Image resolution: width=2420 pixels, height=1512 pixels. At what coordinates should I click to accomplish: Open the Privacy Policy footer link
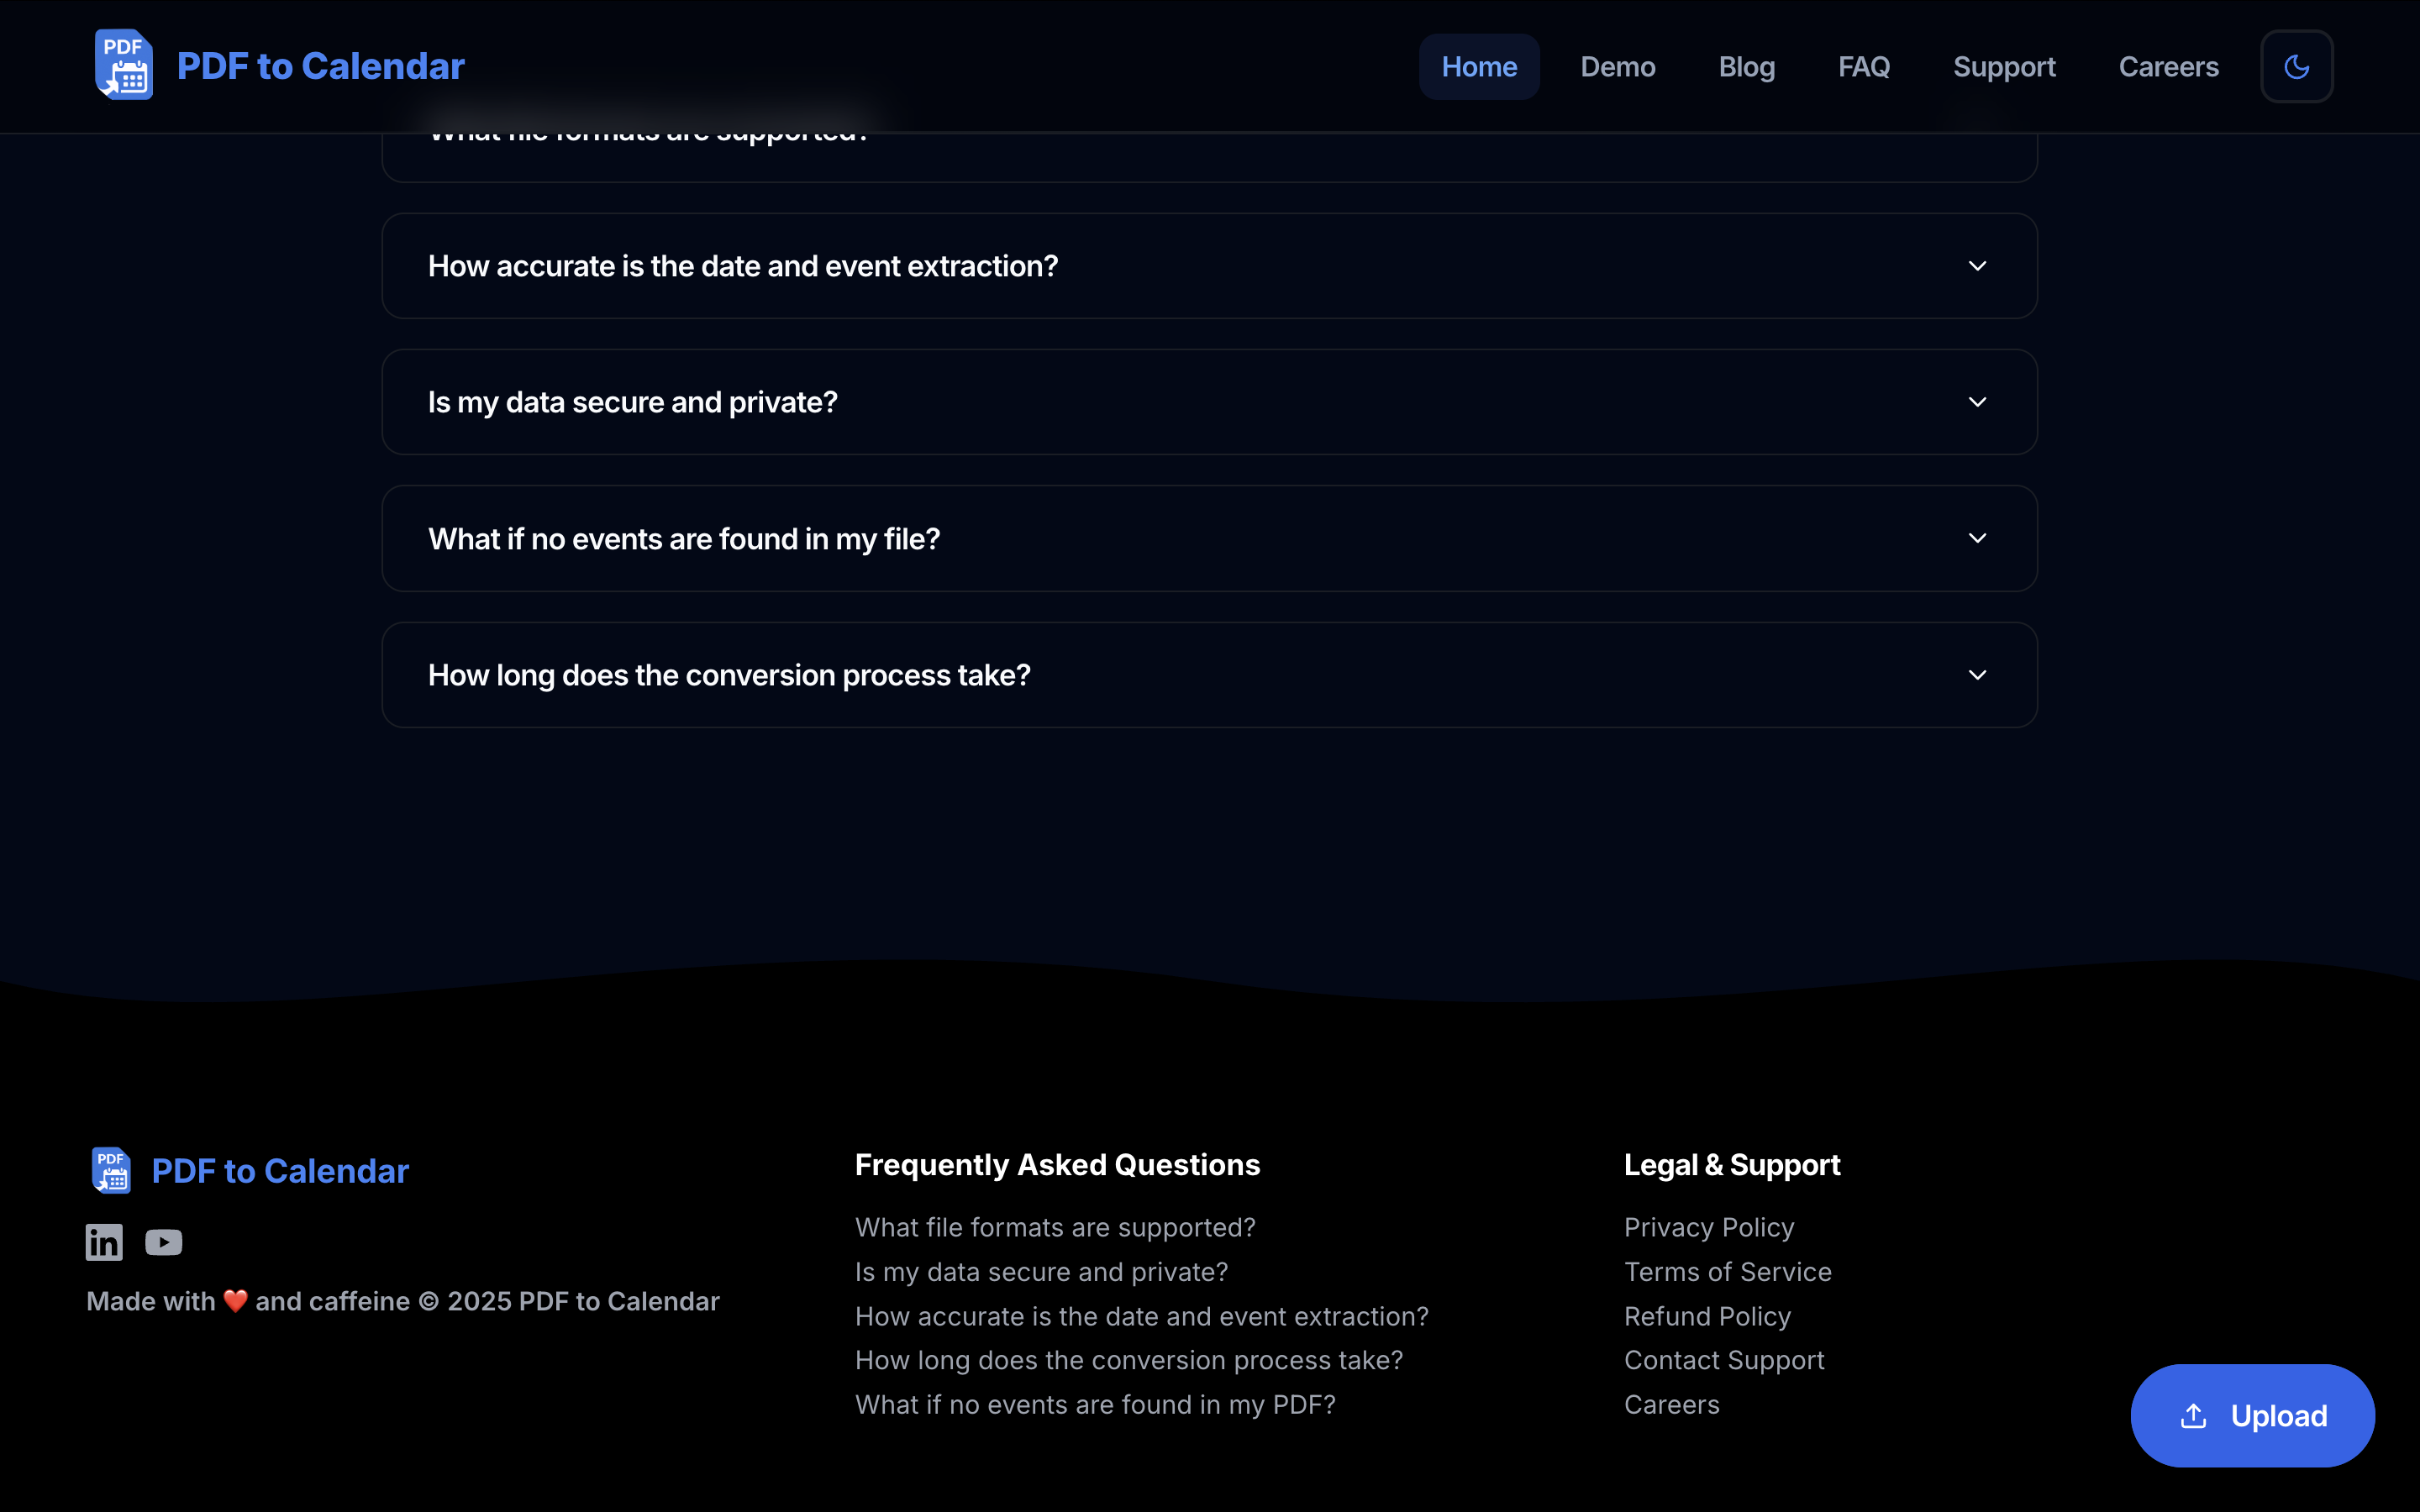1708,1227
